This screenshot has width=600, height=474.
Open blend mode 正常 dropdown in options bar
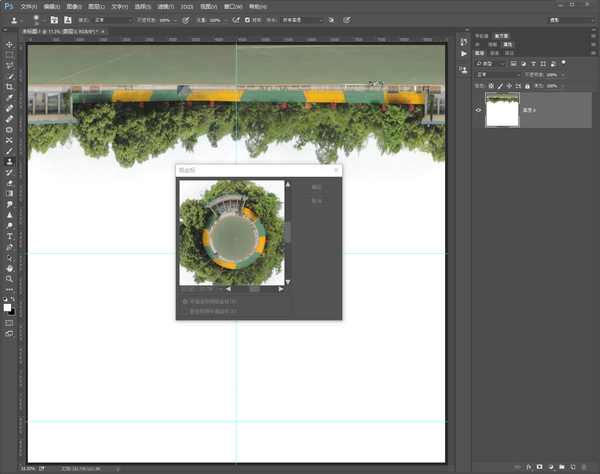[112, 20]
